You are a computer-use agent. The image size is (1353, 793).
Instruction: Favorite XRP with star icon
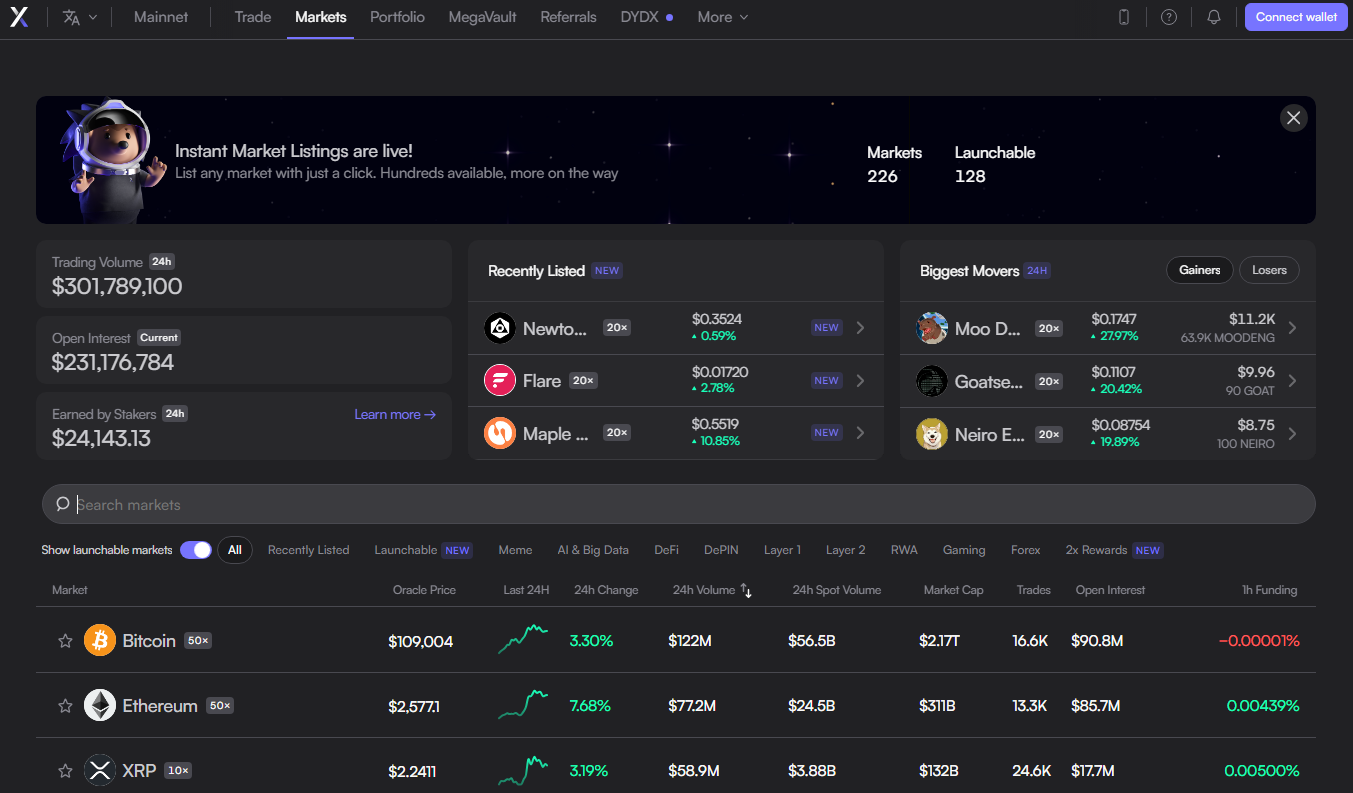pos(65,771)
